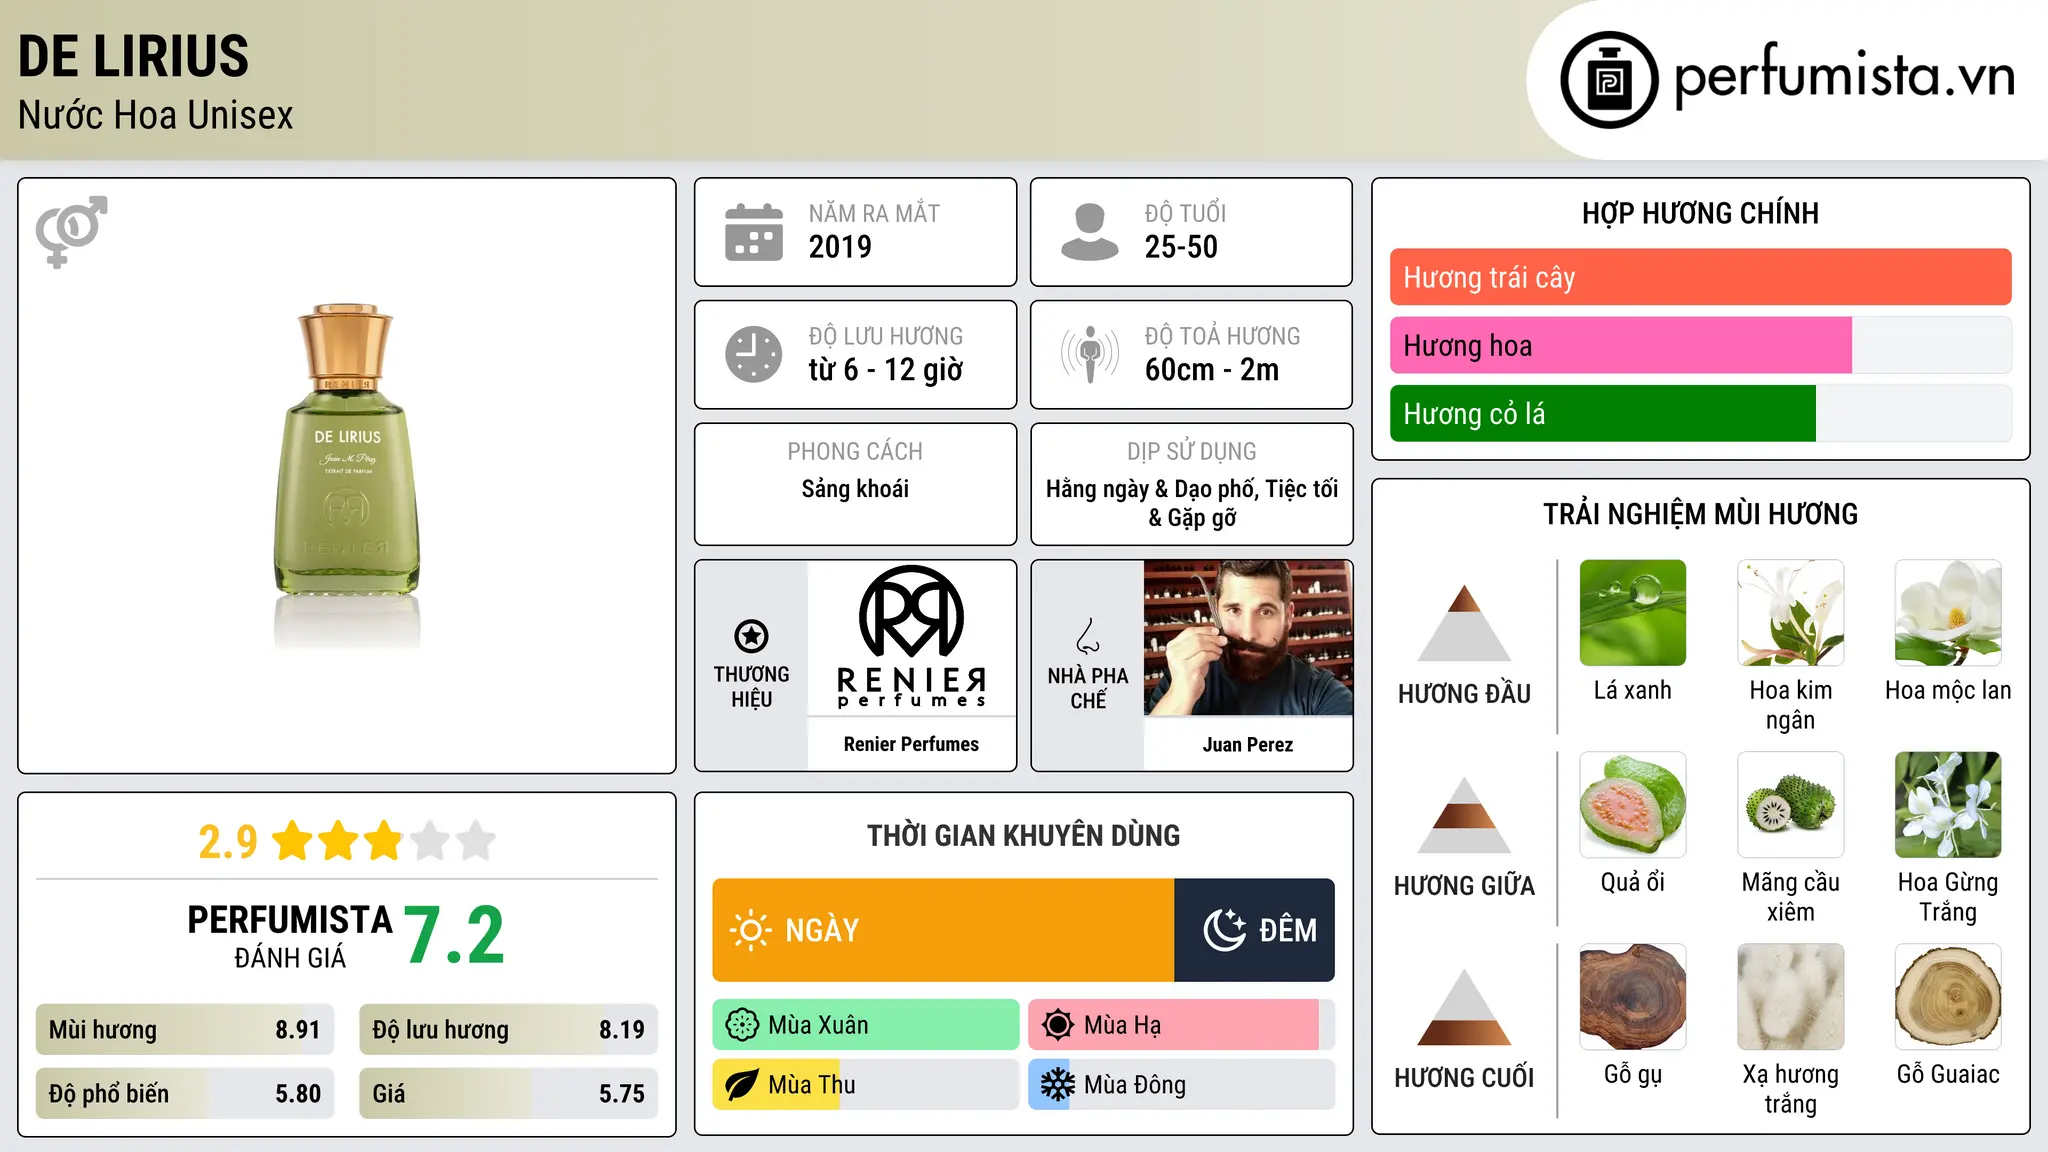The image size is (2048, 1152).
Task: Click the snowflake icon for Mùa Đông
Action: click(x=1058, y=1085)
